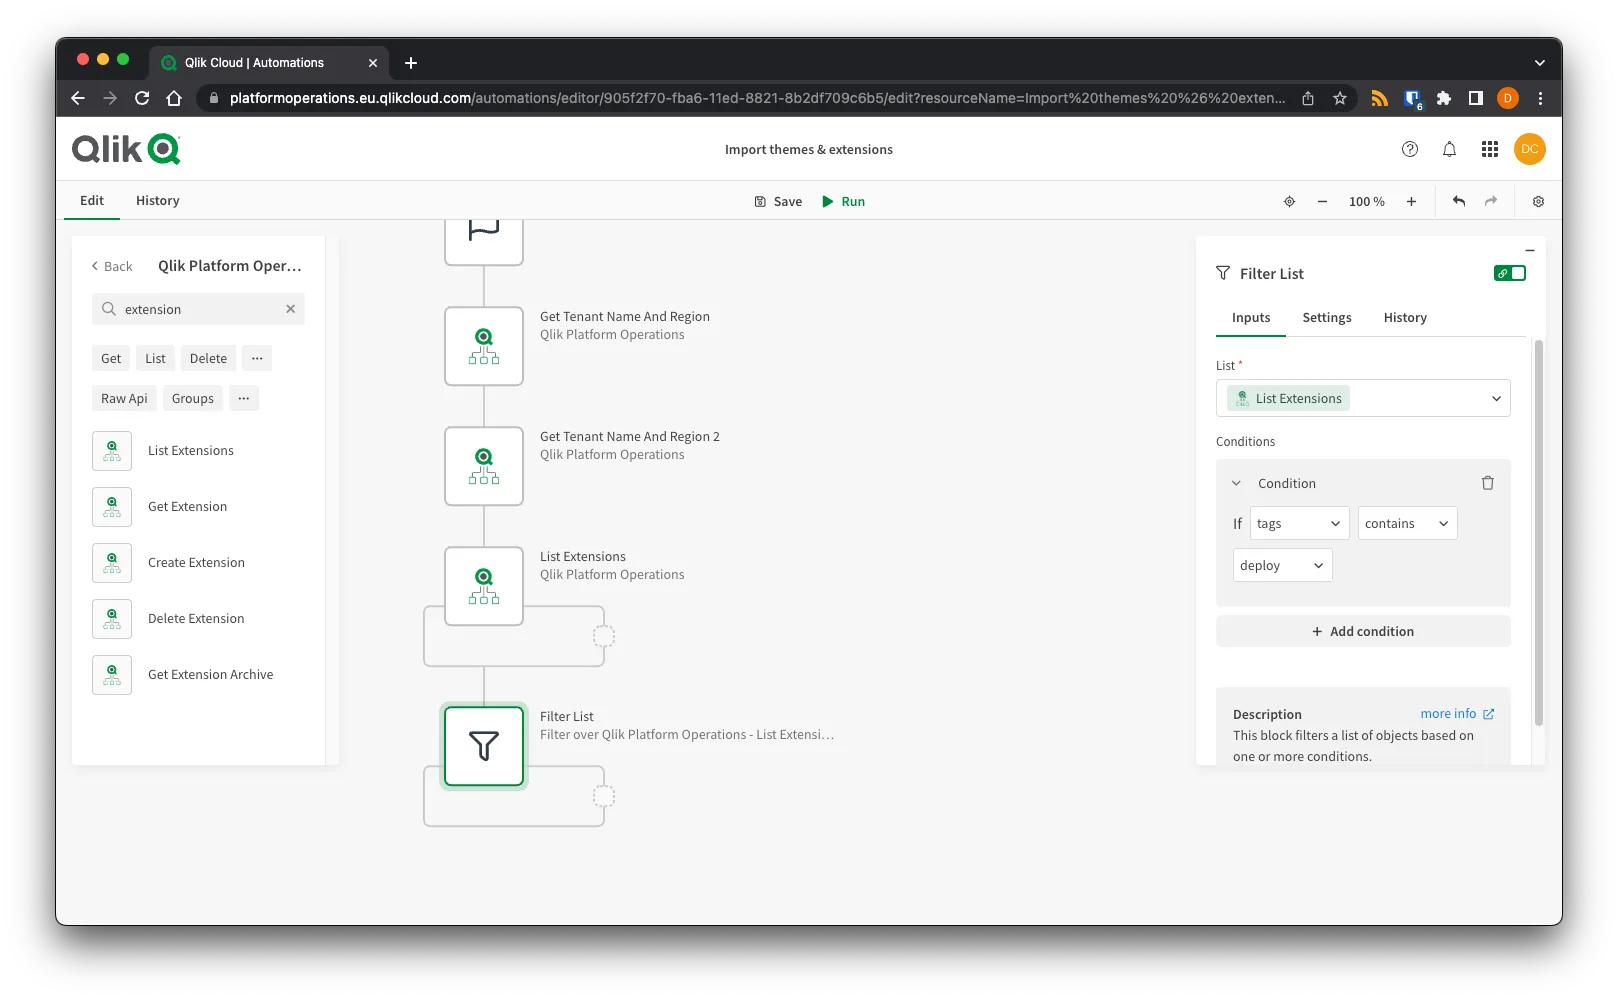Image resolution: width=1618 pixels, height=999 pixels.
Task: Follow the more info link
Action: (x=1456, y=714)
